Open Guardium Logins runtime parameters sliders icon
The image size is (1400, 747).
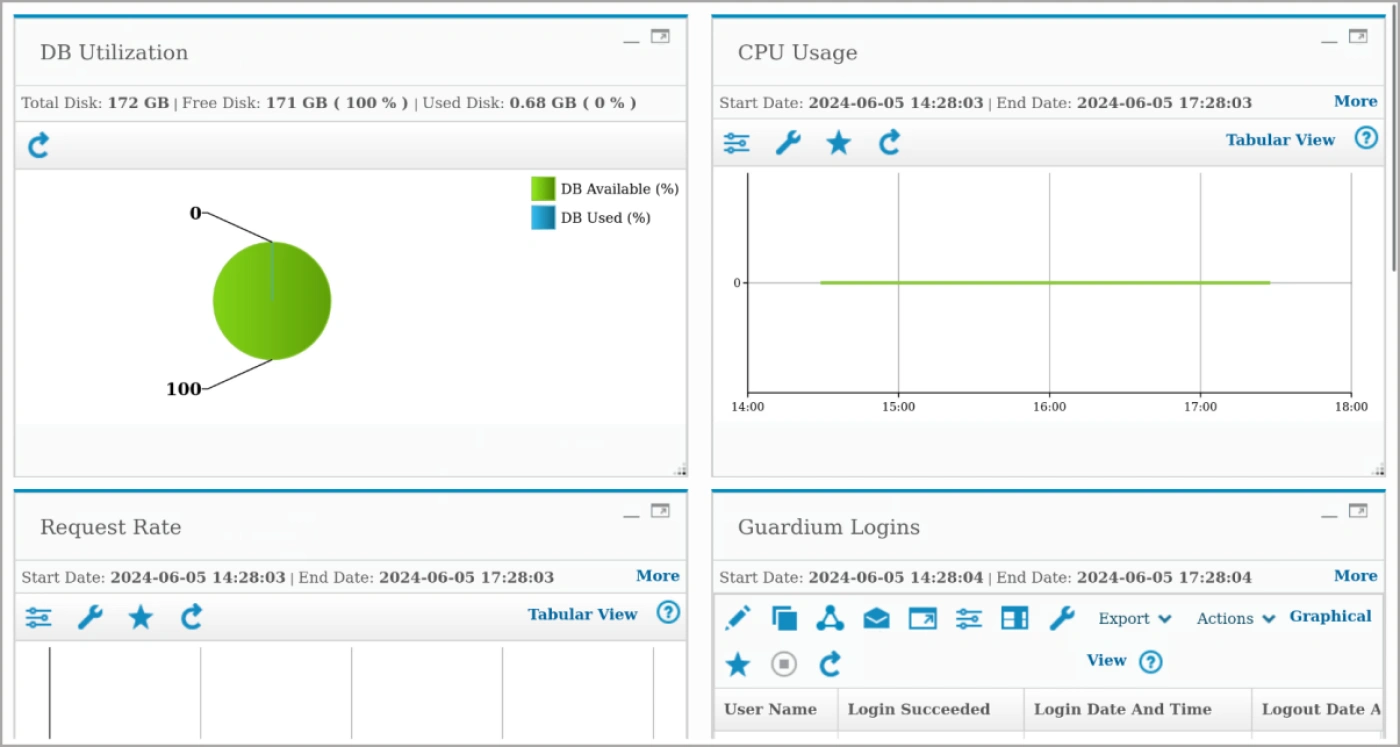[968, 619]
